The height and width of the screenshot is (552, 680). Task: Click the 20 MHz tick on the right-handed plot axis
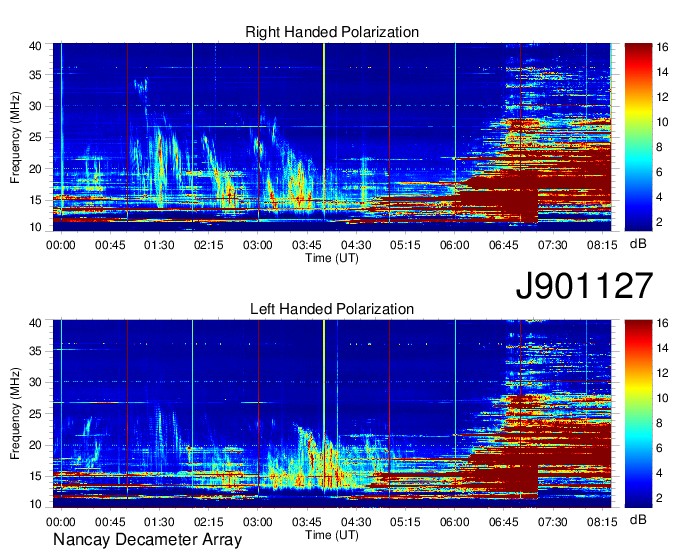tap(35, 169)
